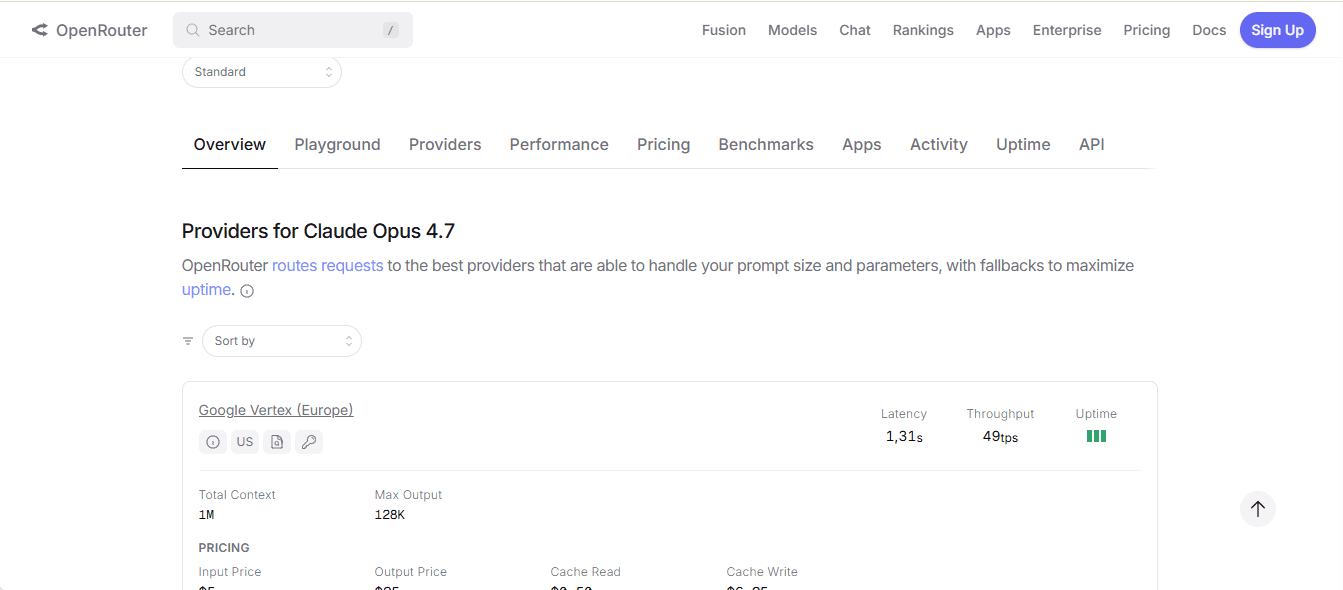Open Docs in the top navigation

tap(1209, 30)
